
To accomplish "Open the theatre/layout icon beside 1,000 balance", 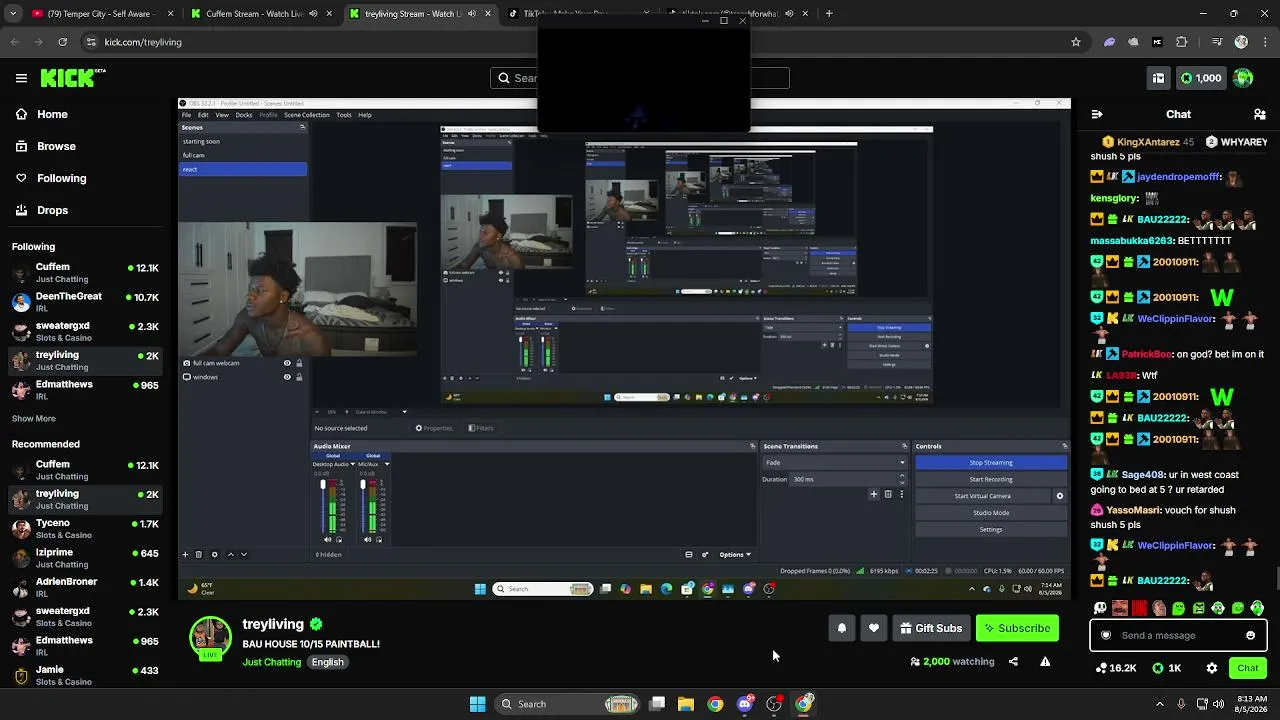I will coord(1158,78).
